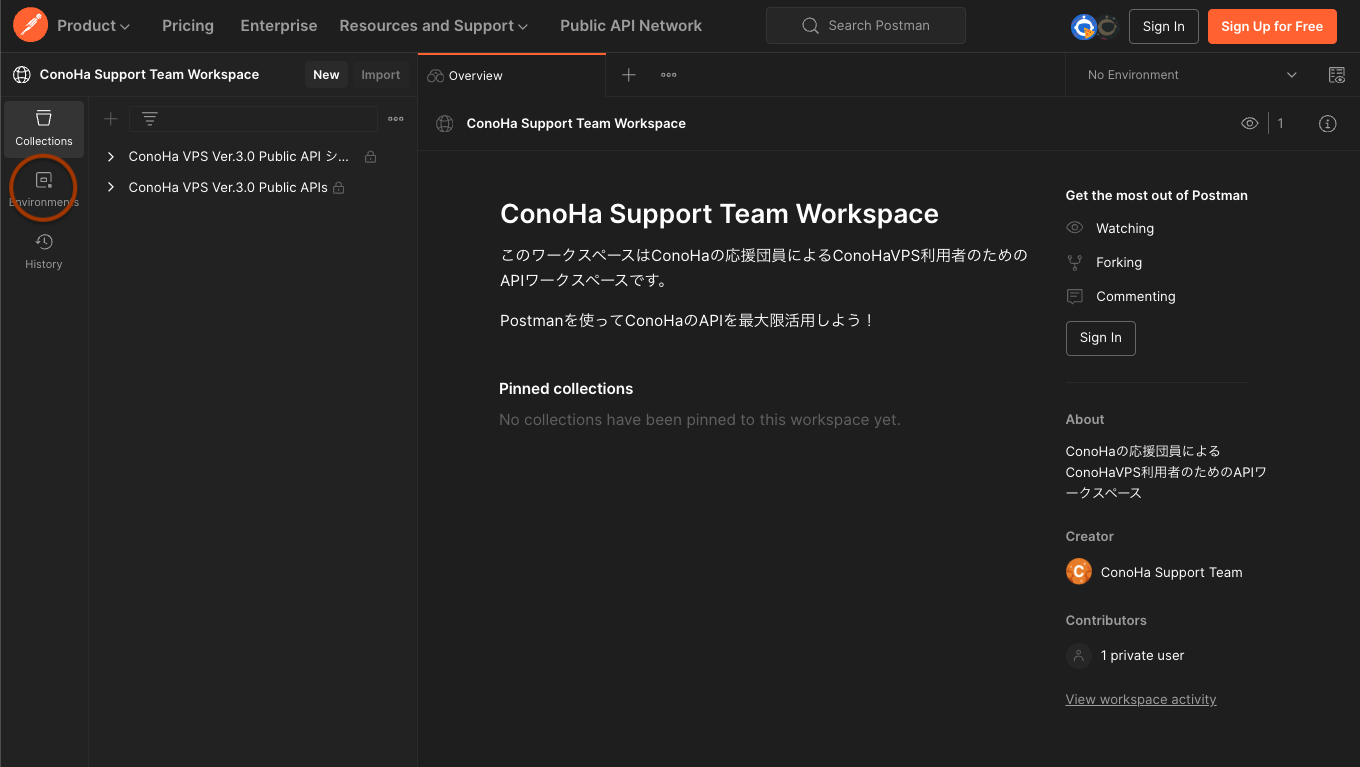Click workspace title in the overview header bar
The width and height of the screenshot is (1360, 767).
point(576,123)
